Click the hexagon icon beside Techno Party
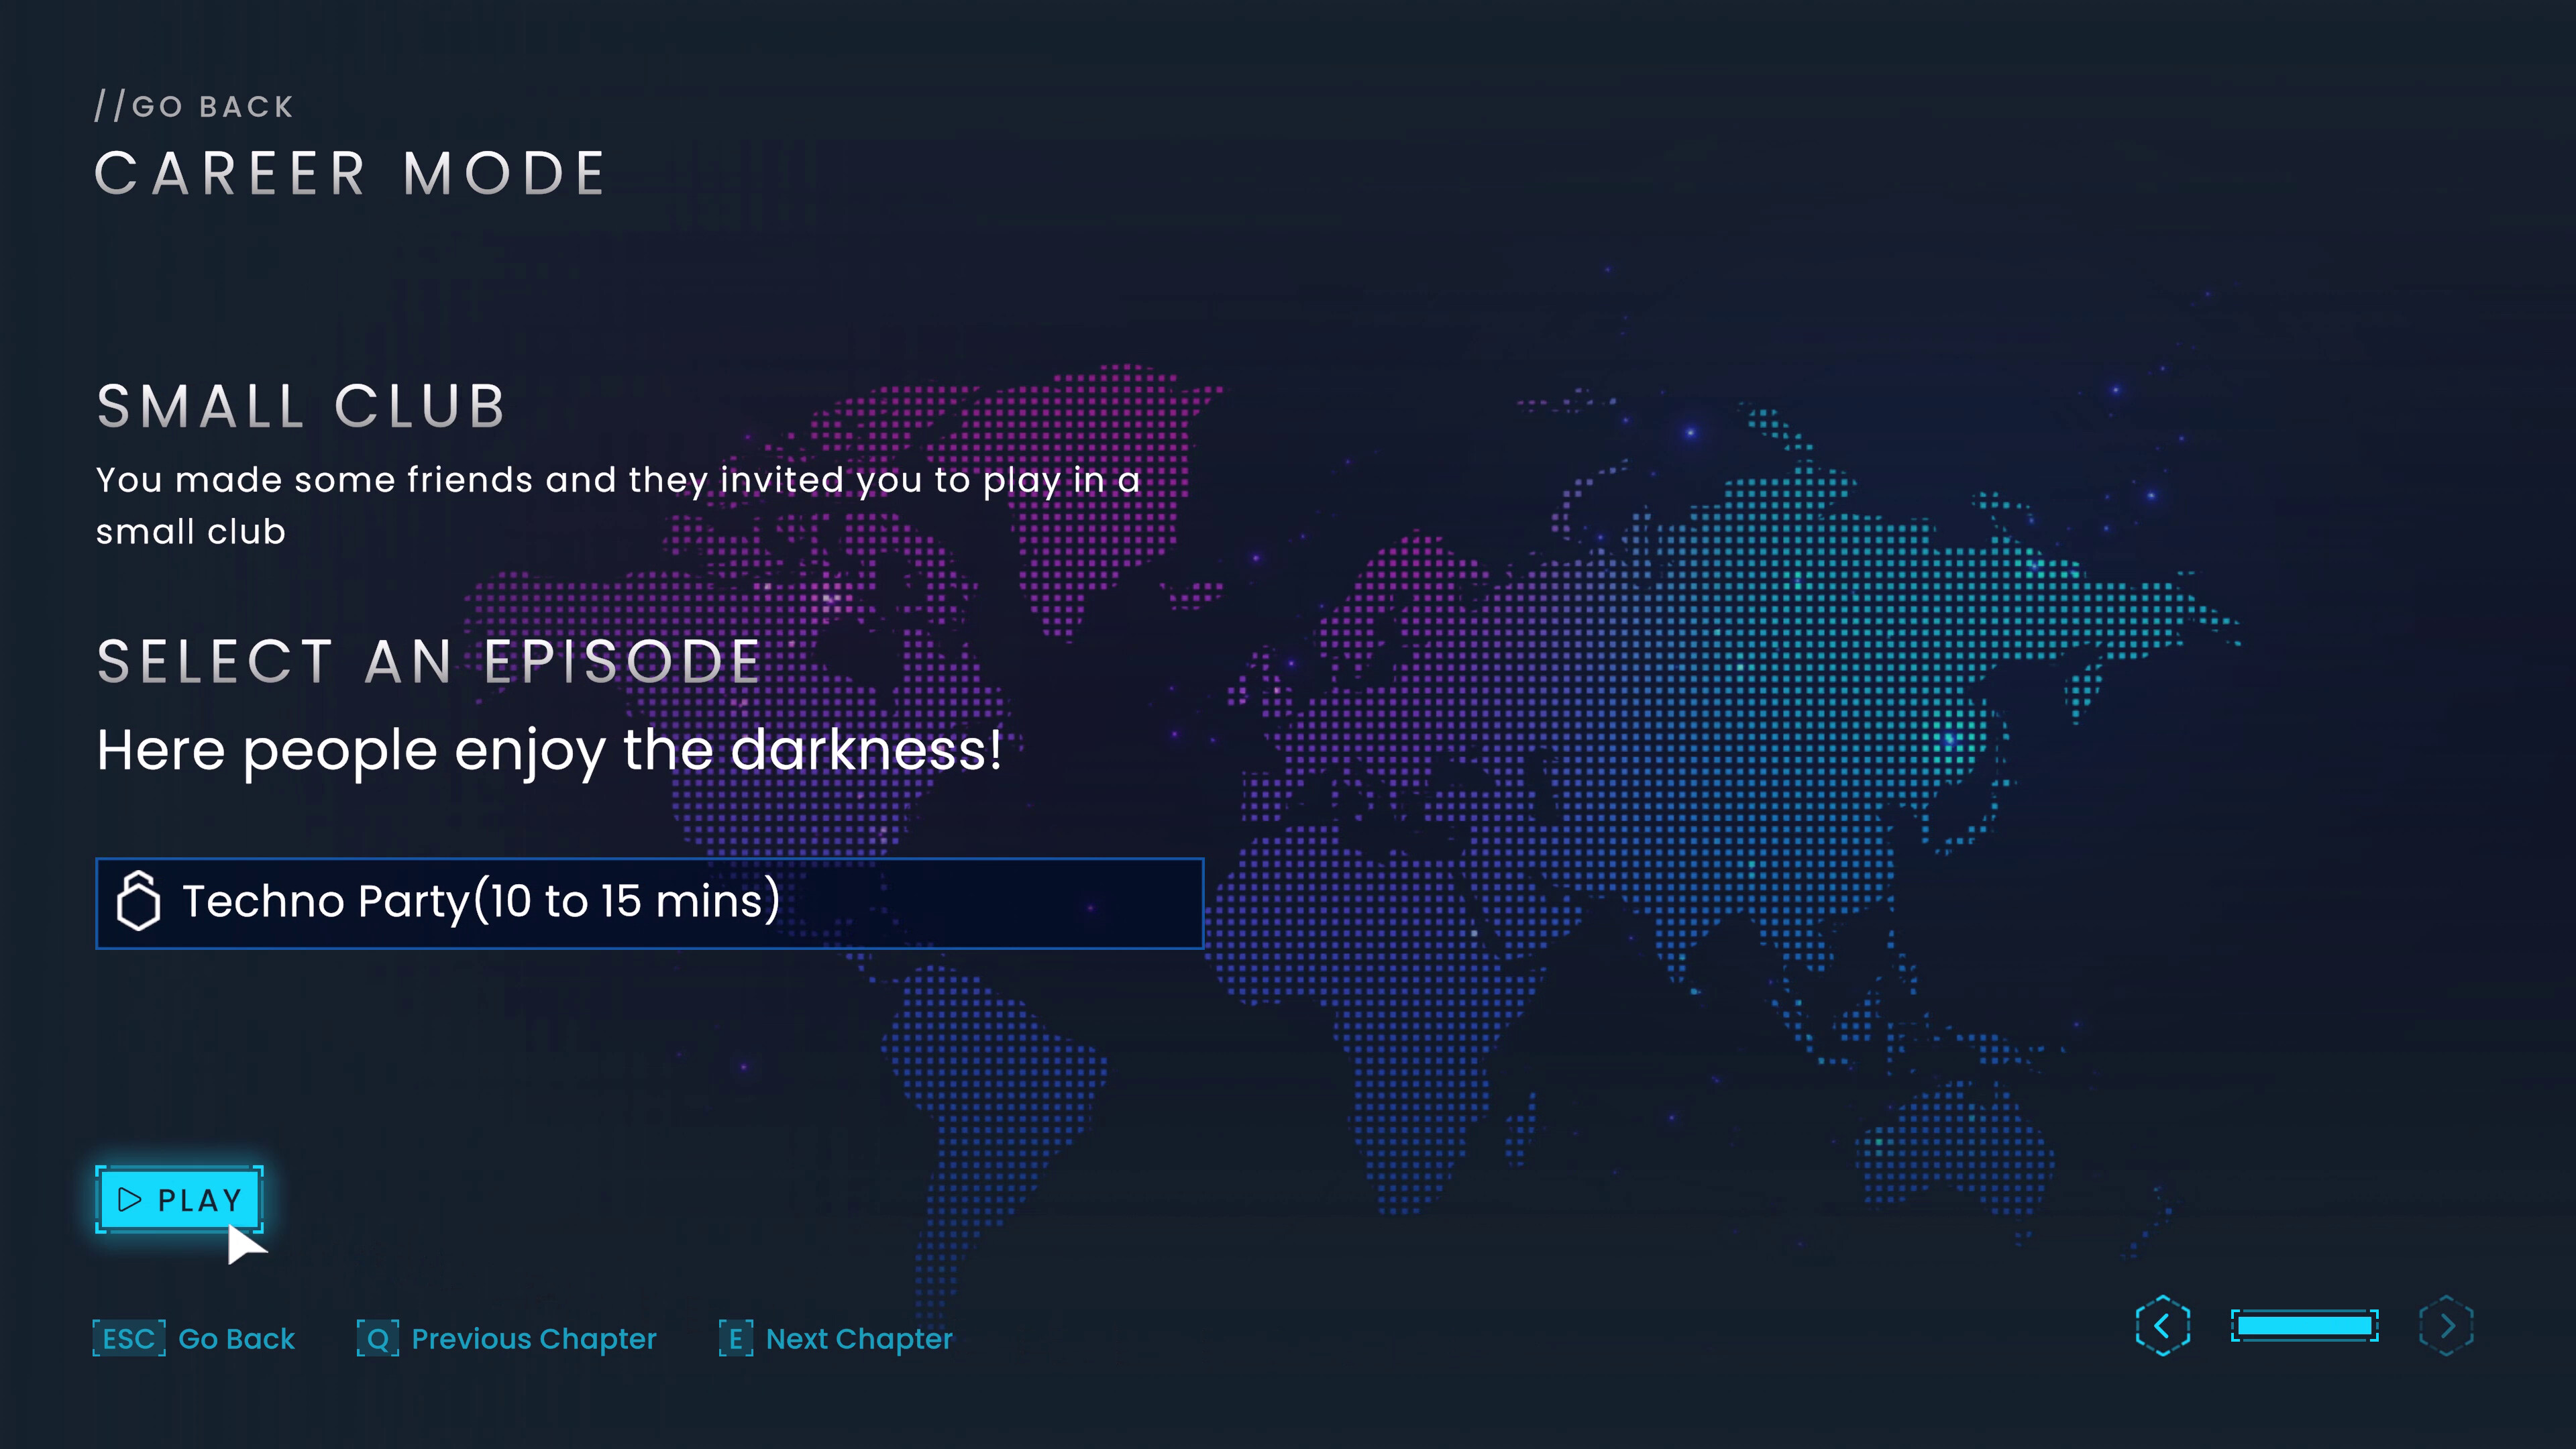Image resolution: width=2576 pixels, height=1449 pixels. click(141, 902)
